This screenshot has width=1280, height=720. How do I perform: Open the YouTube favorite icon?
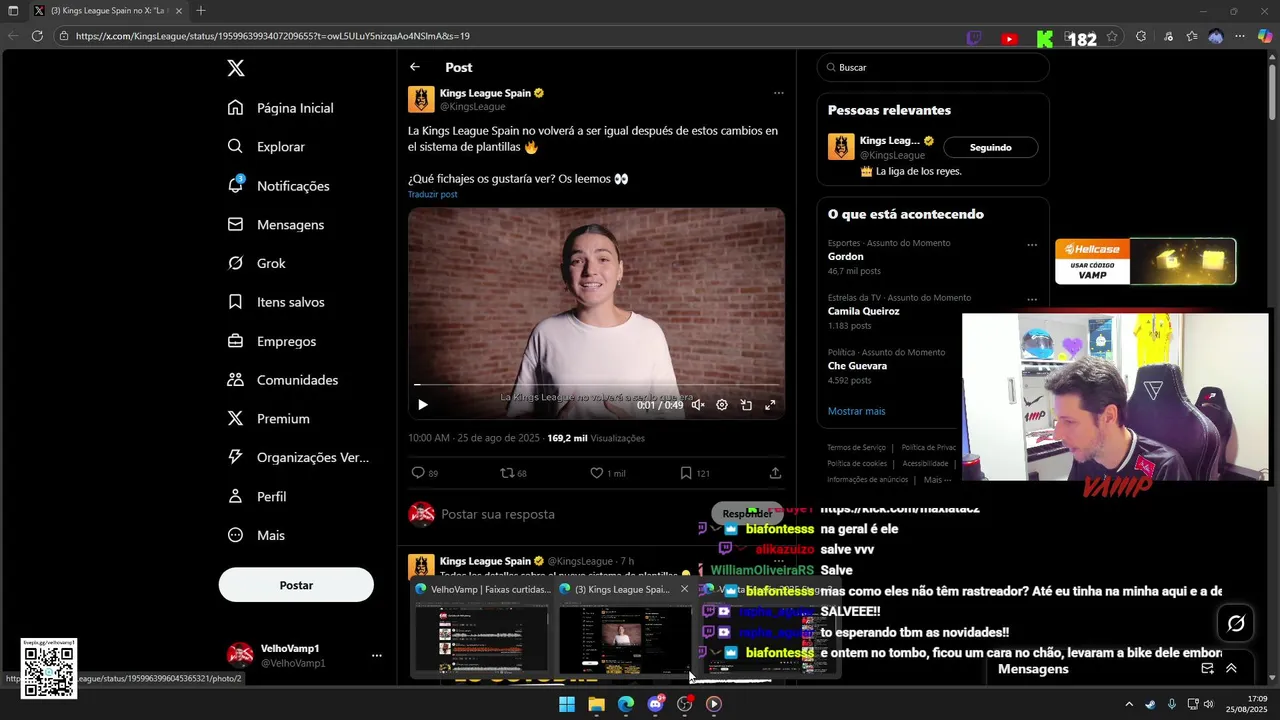click(1009, 39)
